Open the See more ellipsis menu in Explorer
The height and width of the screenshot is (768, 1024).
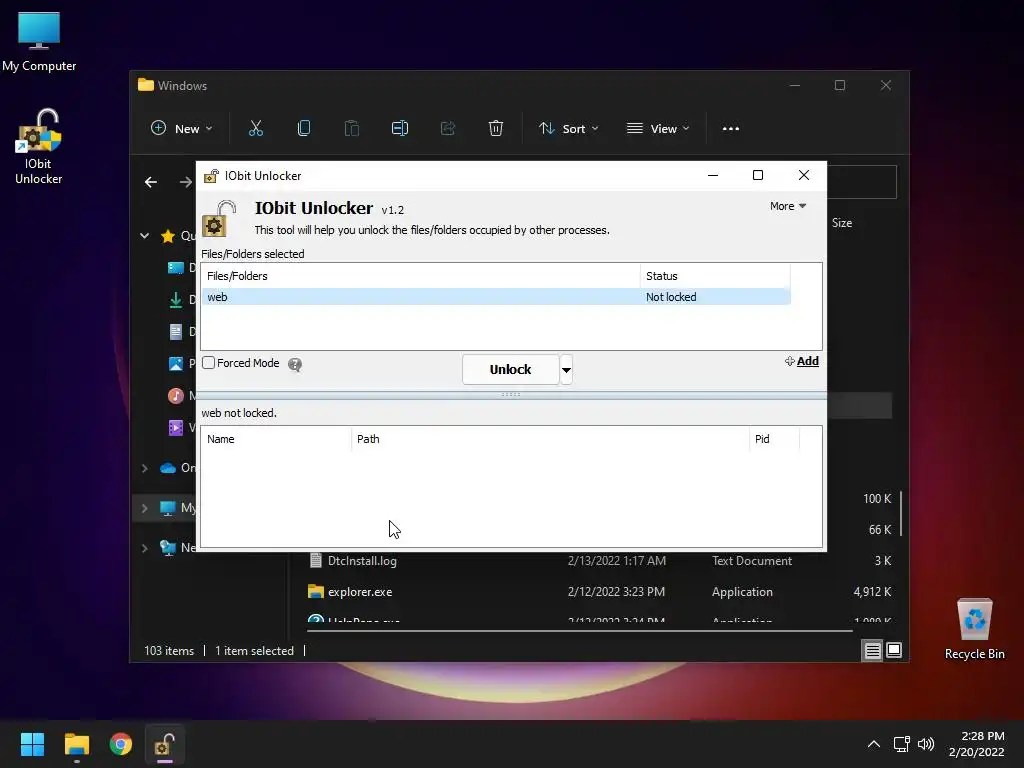731,129
